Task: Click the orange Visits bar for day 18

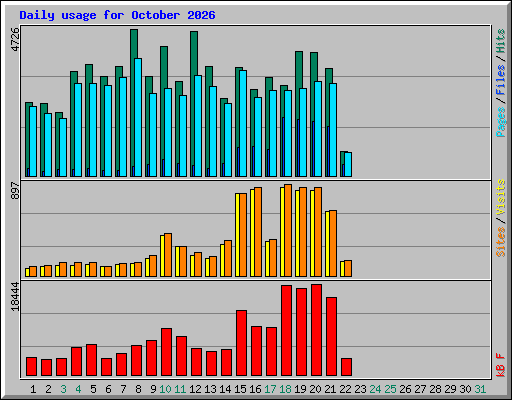Action: [288, 230]
